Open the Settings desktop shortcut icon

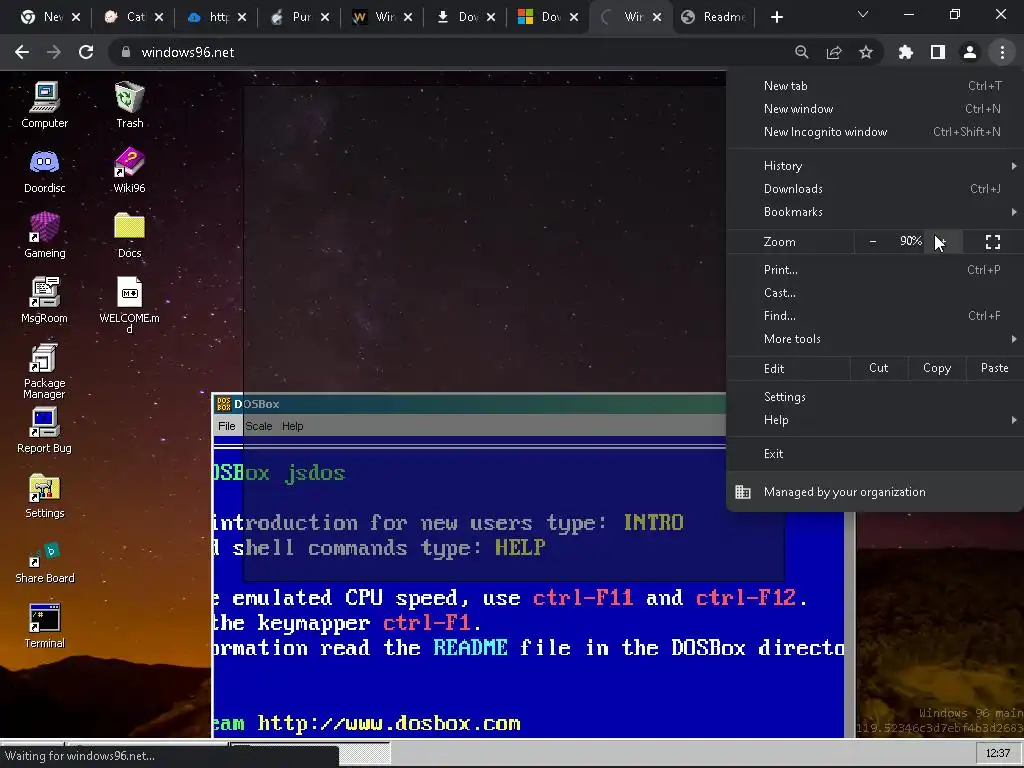[44, 496]
